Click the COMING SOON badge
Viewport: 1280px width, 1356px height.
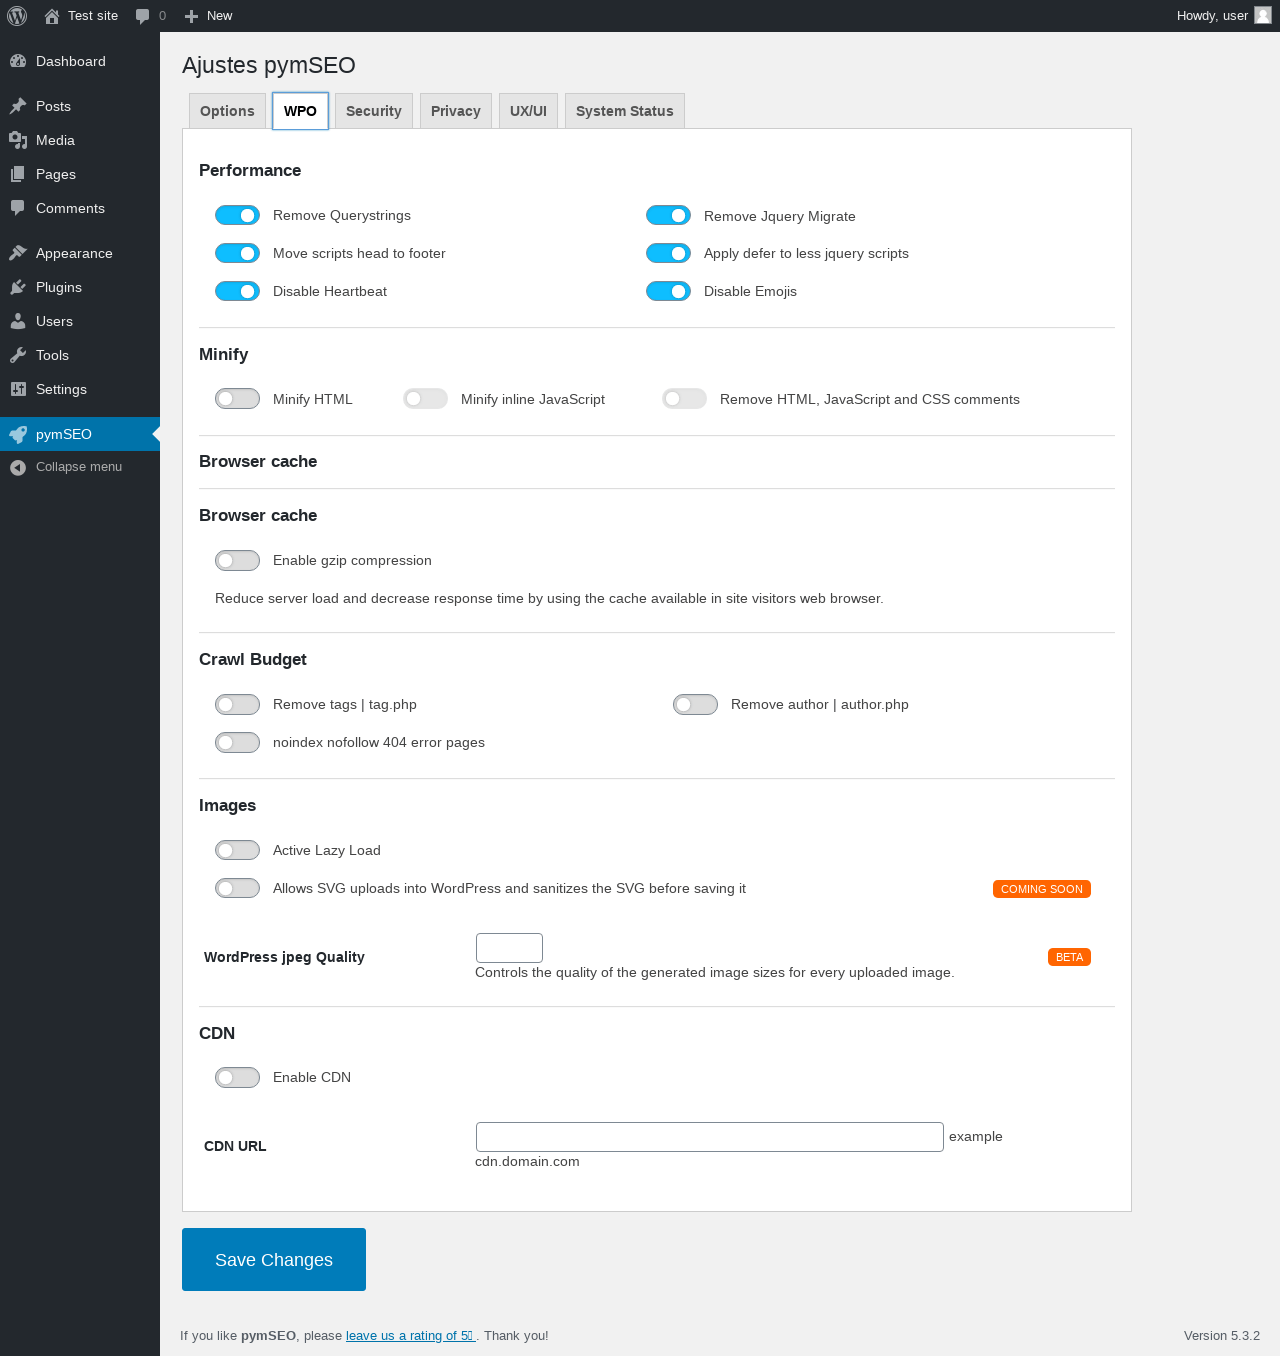point(1042,889)
